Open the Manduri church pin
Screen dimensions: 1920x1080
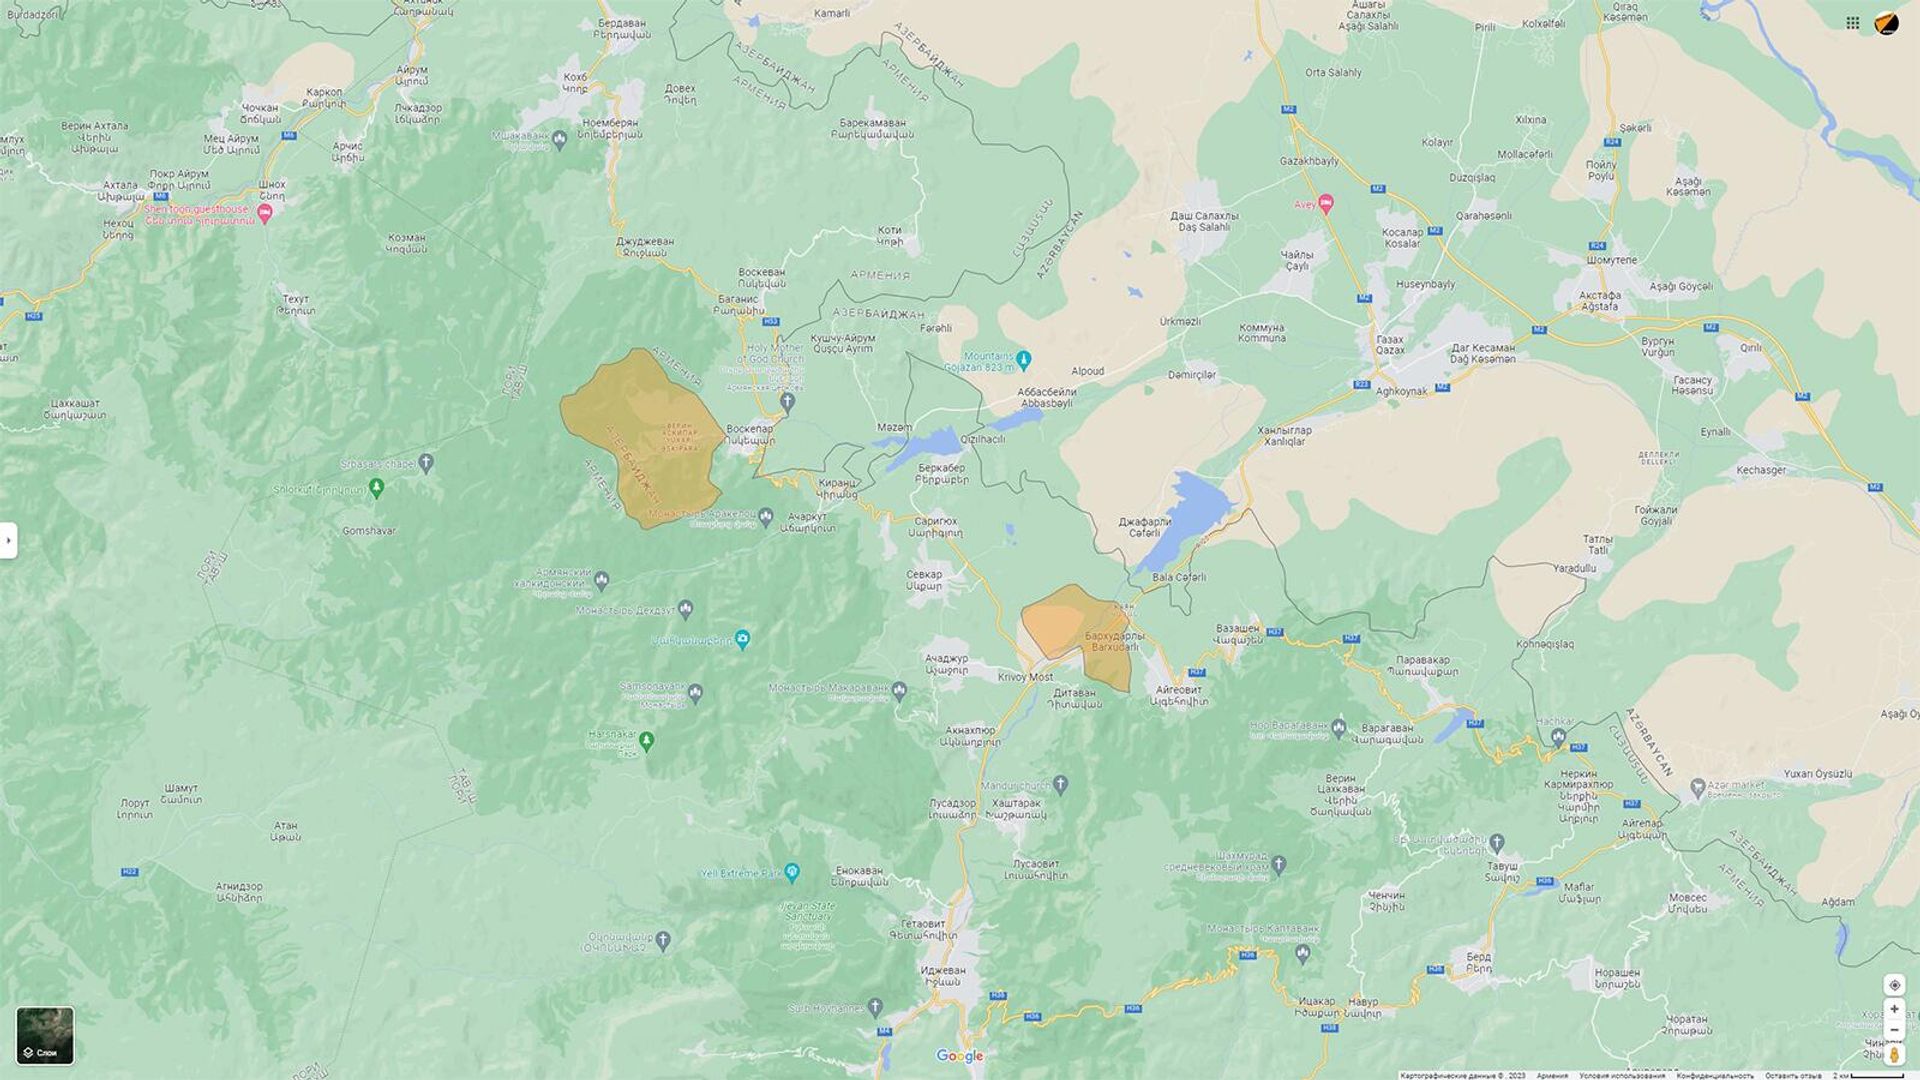(1061, 783)
